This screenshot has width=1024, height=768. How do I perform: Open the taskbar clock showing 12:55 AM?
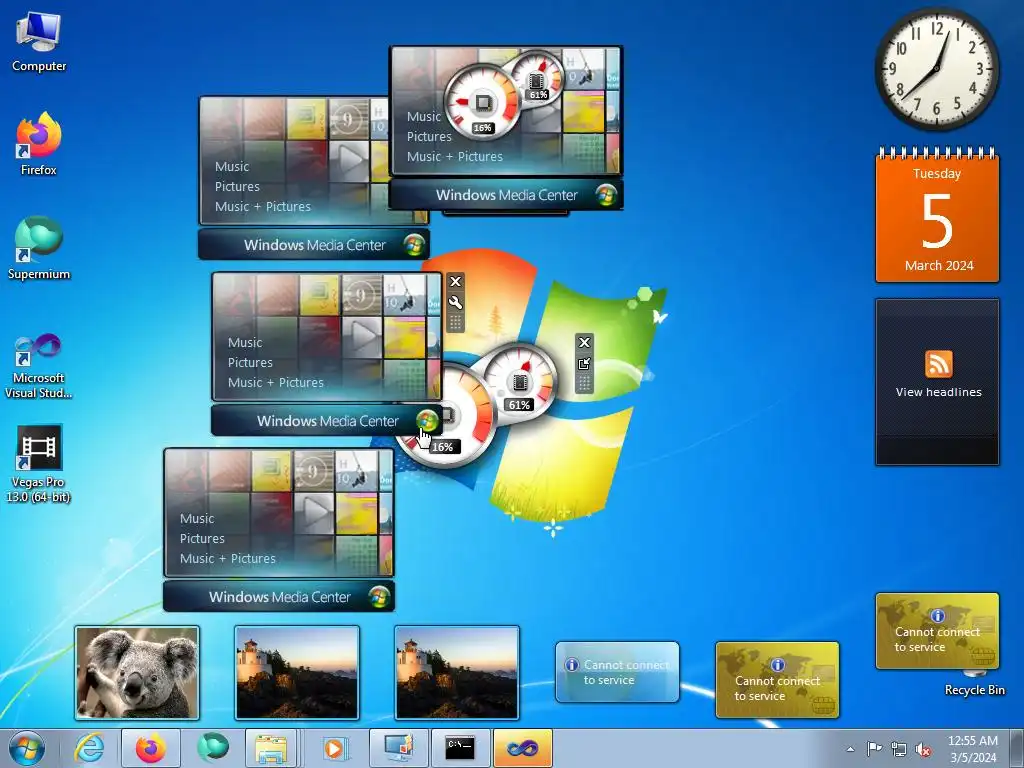tap(973, 749)
